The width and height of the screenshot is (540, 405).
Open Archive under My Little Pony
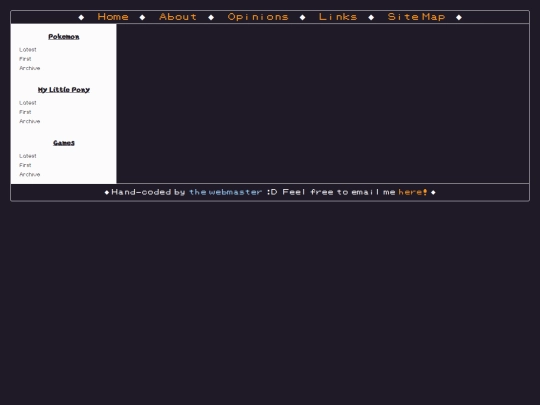[x=30, y=121]
